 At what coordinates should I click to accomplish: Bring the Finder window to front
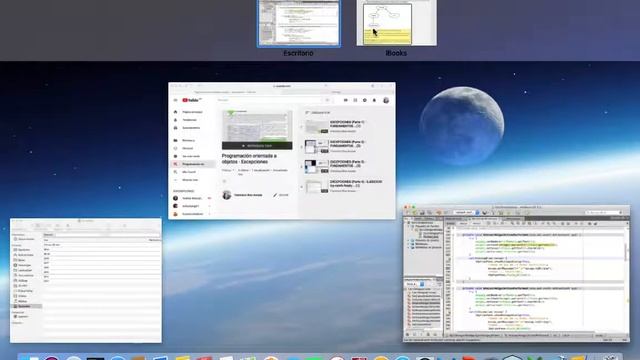point(86,280)
